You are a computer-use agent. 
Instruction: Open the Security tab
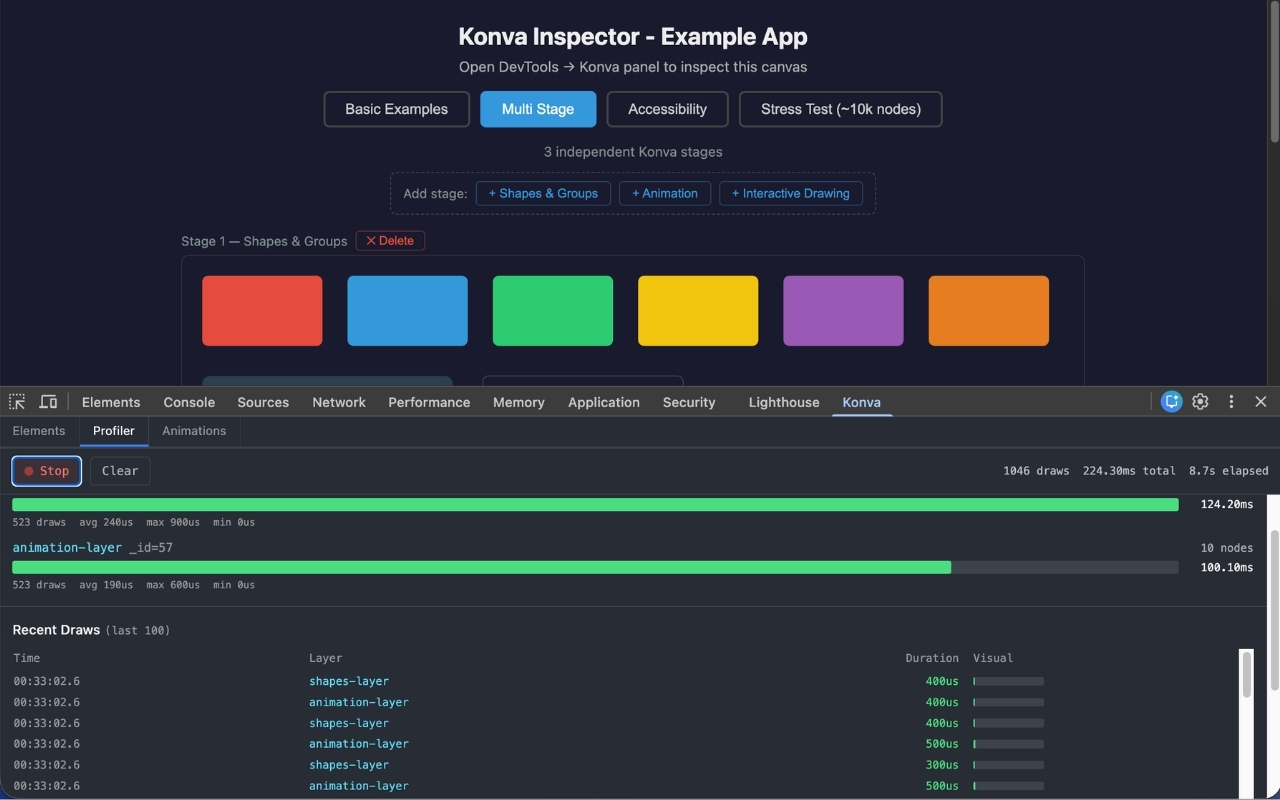(689, 402)
